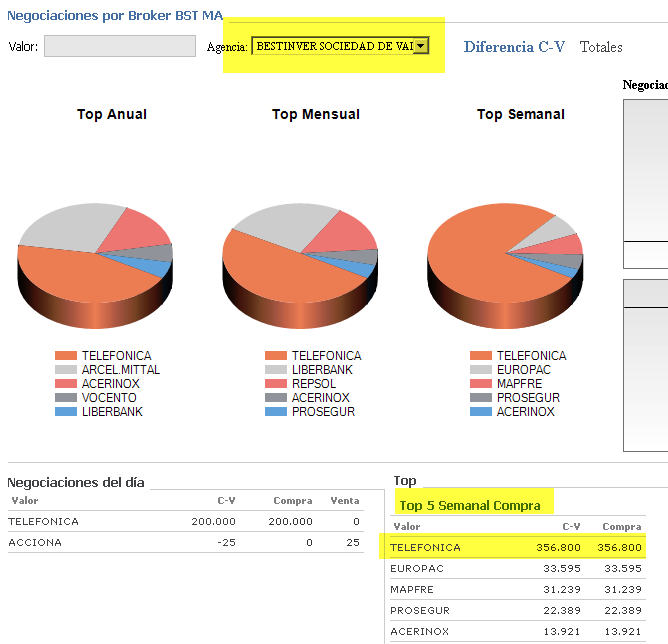The height and width of the screenshot is (644, 668).
Task: Click grey EUROPAC legend swatch in Top Semanal
Action: (481, 370)
